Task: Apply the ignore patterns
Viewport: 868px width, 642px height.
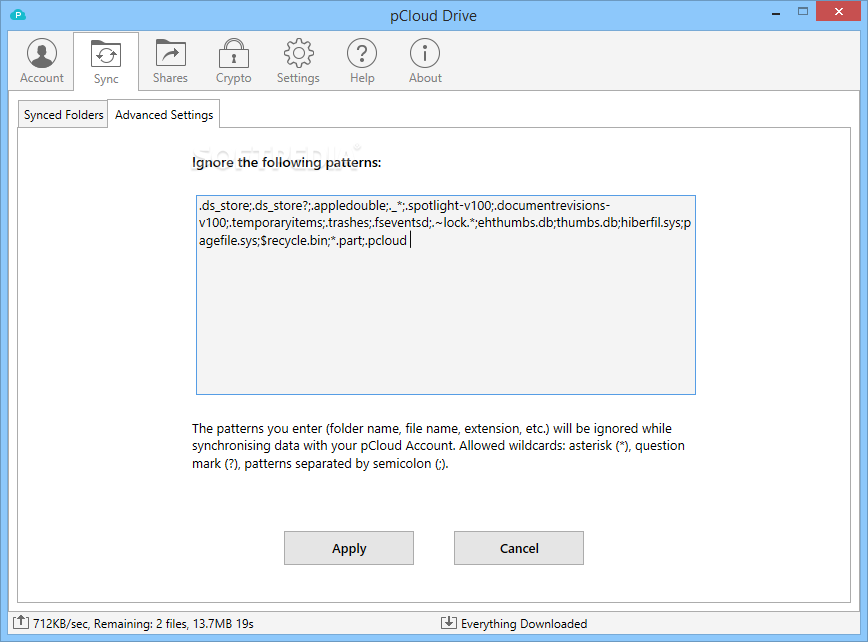Action: click(349, 548)
